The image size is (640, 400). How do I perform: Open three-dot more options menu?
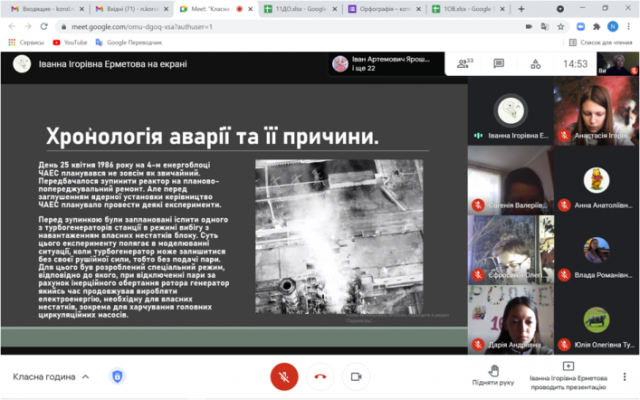tap(624, 376)
